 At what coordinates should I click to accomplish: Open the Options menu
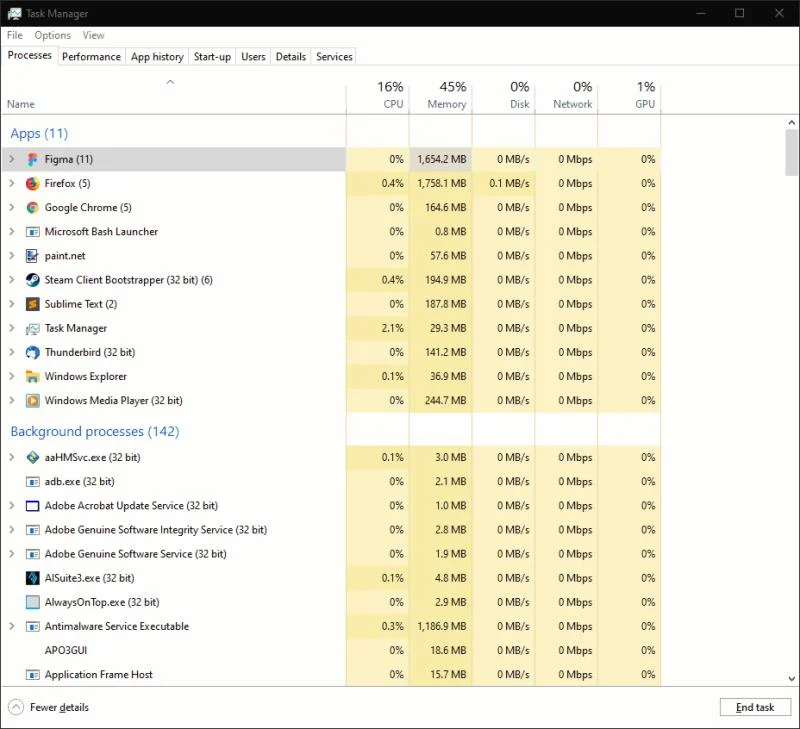pos(53,35)
